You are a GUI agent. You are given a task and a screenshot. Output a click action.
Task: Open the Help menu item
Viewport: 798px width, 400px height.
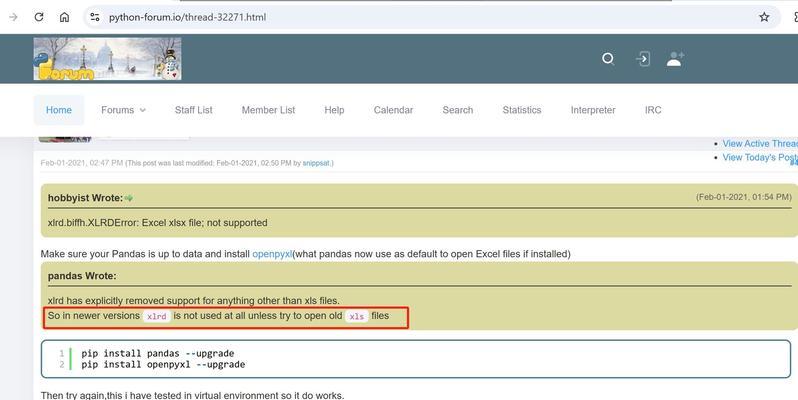click(334, 110)
